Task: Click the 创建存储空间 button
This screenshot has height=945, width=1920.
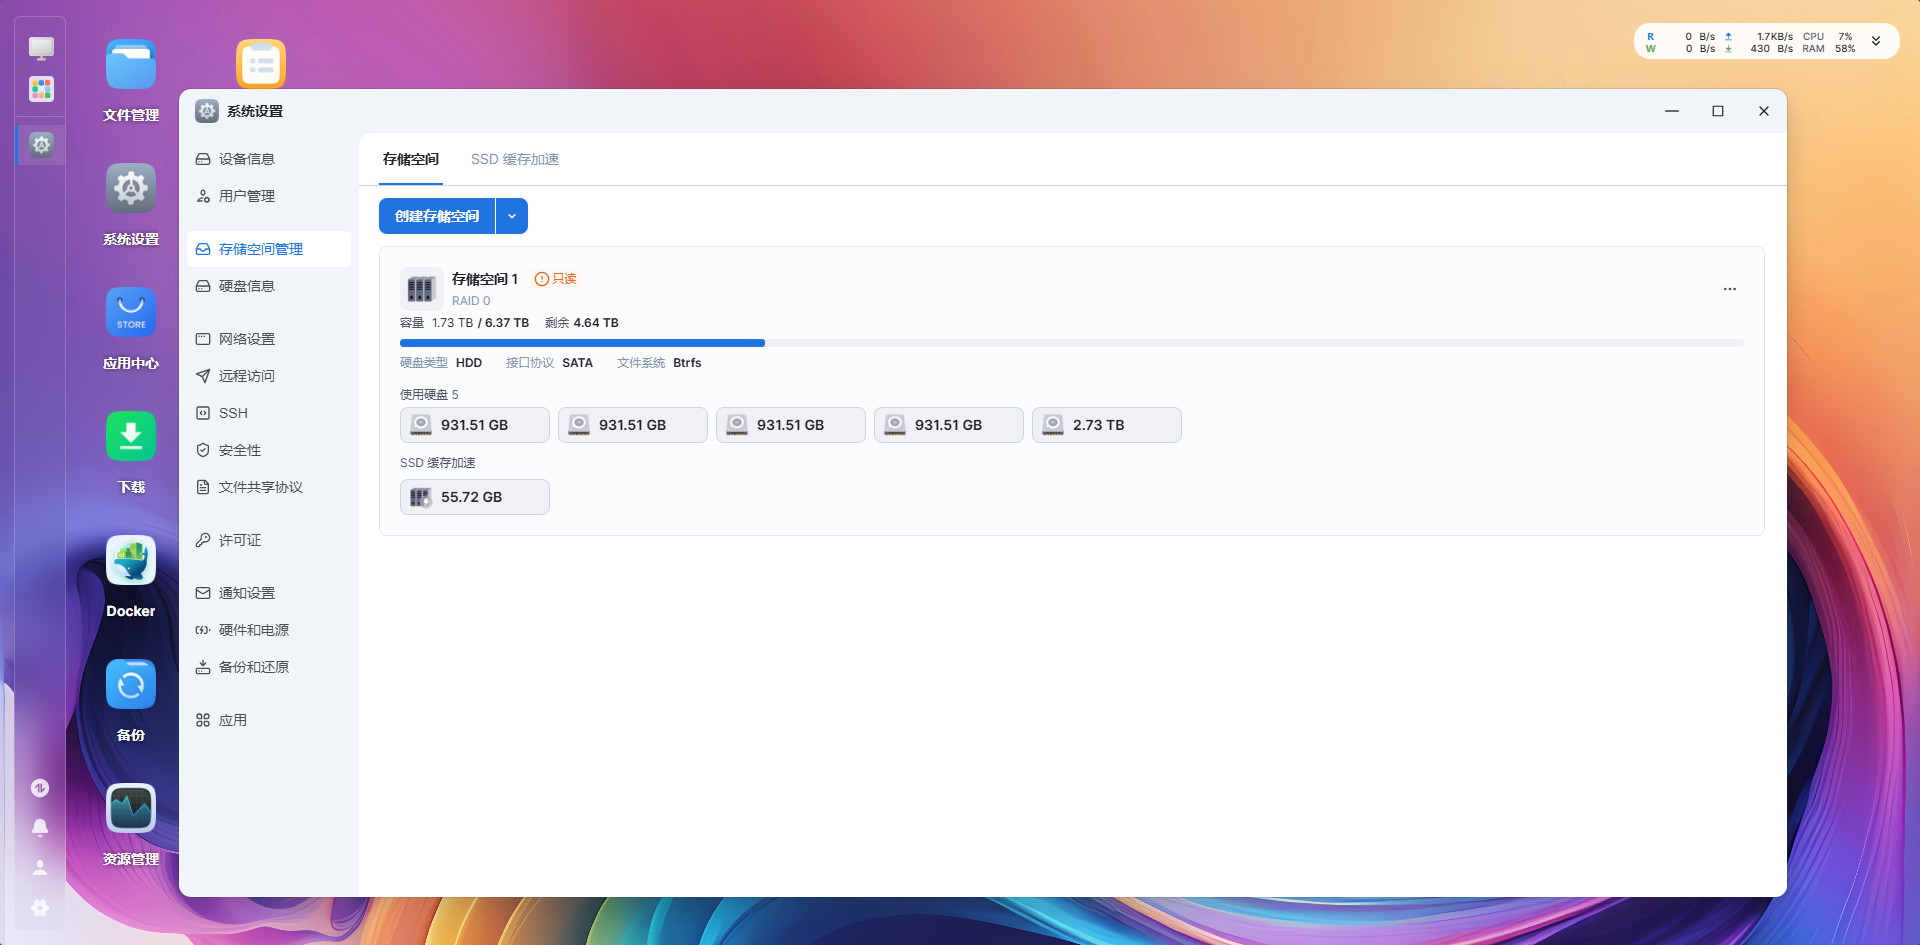Action: click(437, 216)
